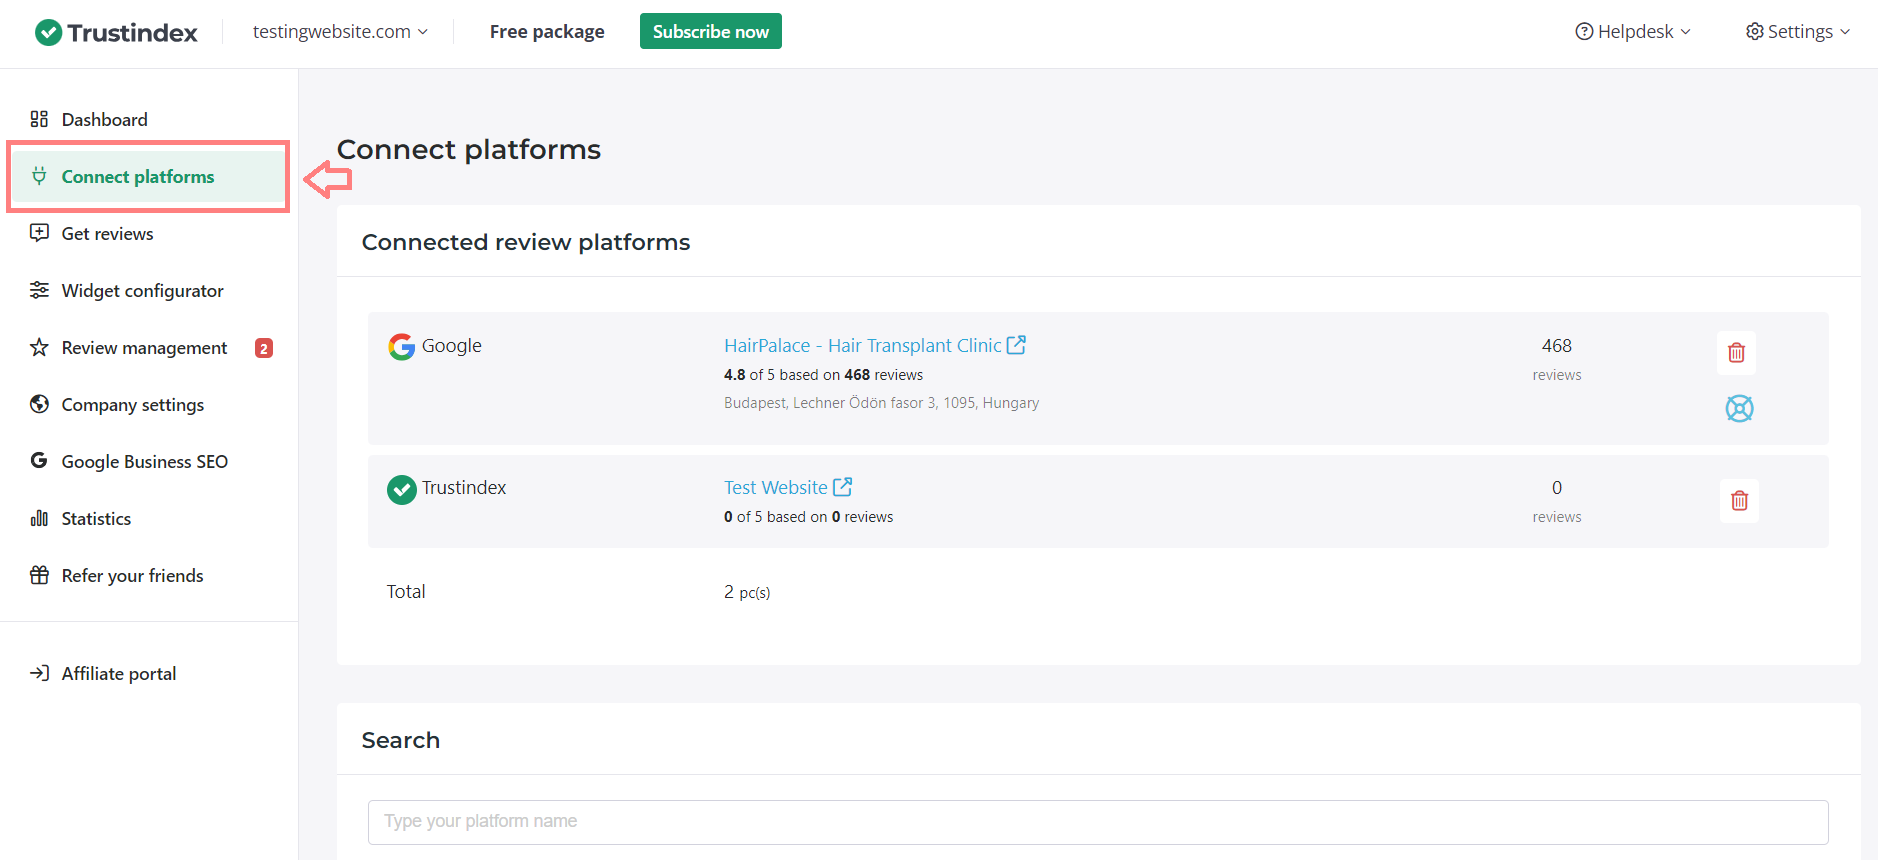The image size is (1878, 860).
Task: Click the Refer your friends gift icon
Action: click(x=39, y=575)
